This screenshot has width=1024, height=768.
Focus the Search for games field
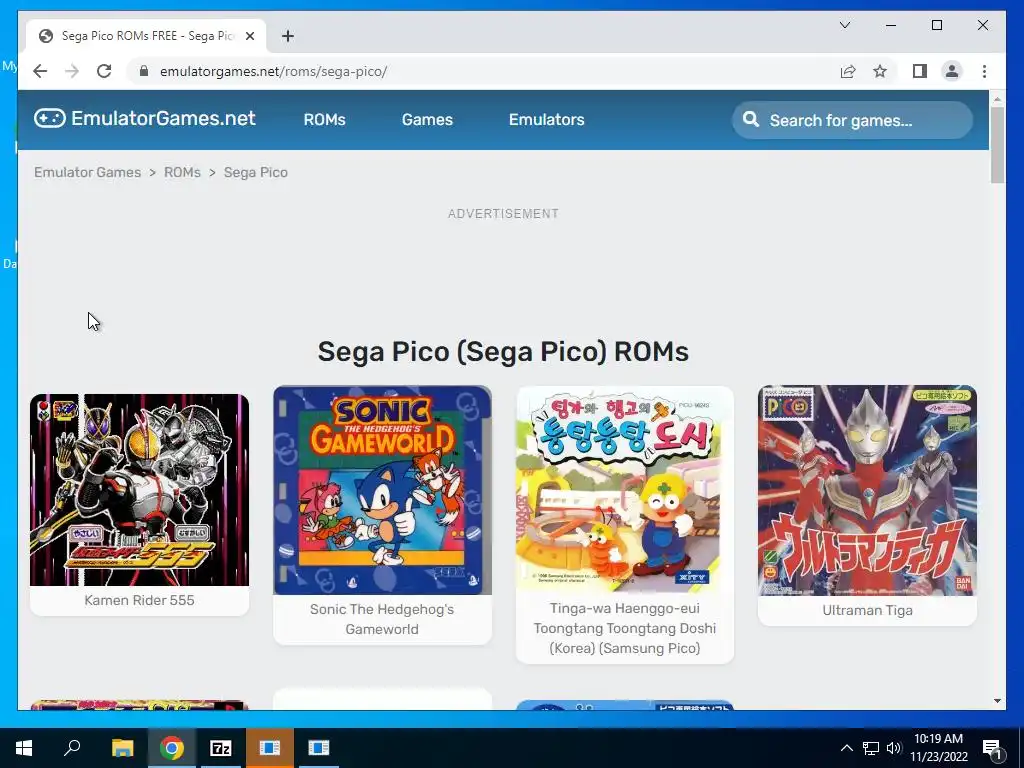click(x=852, y=120)
